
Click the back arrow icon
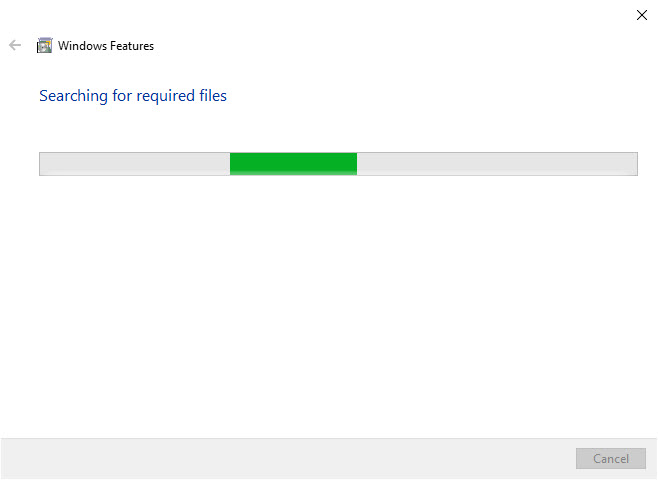(15, 45)
